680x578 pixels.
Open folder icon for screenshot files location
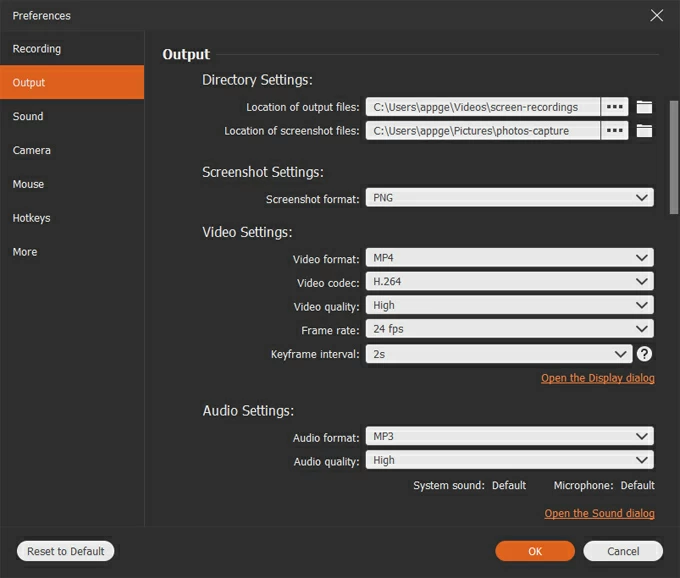pyautogui.click(x=644, y=131)
